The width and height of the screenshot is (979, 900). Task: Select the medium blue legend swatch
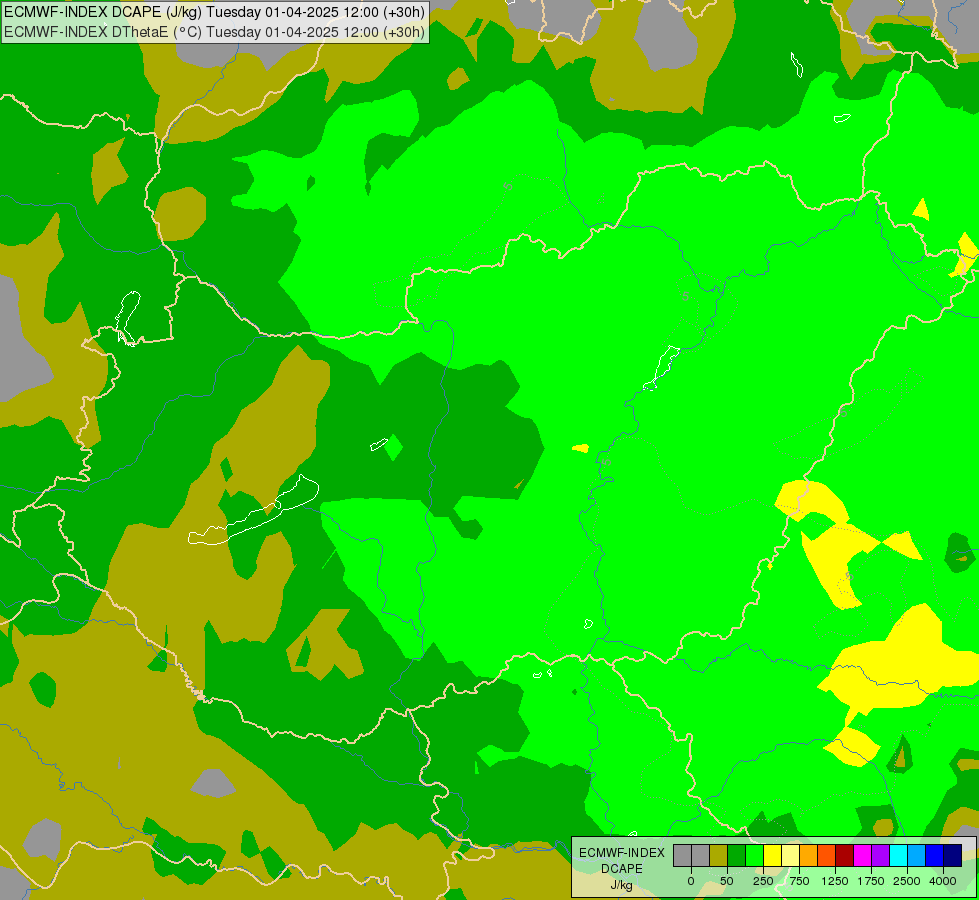[934, 855]
